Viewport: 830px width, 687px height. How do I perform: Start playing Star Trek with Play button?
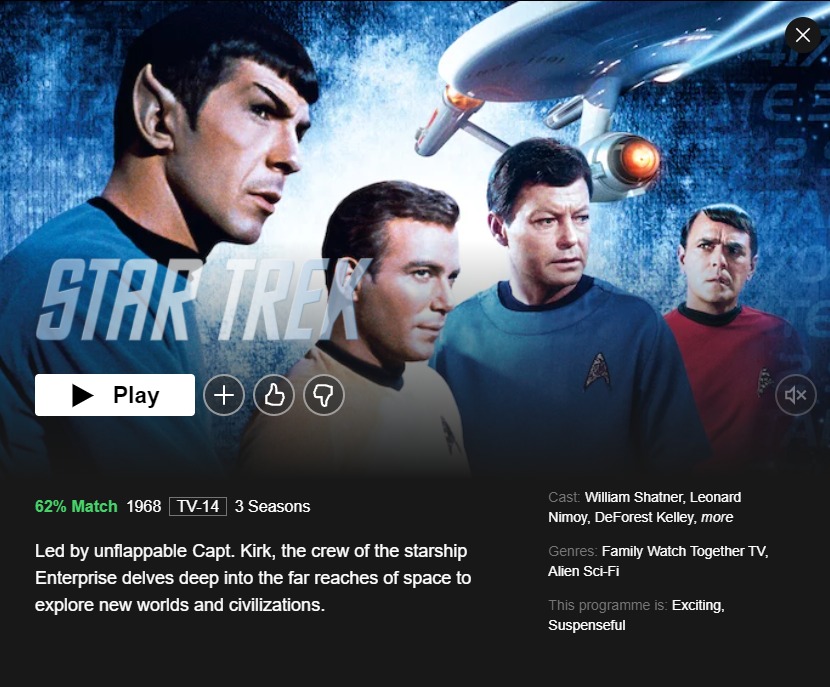click(115, 395)
